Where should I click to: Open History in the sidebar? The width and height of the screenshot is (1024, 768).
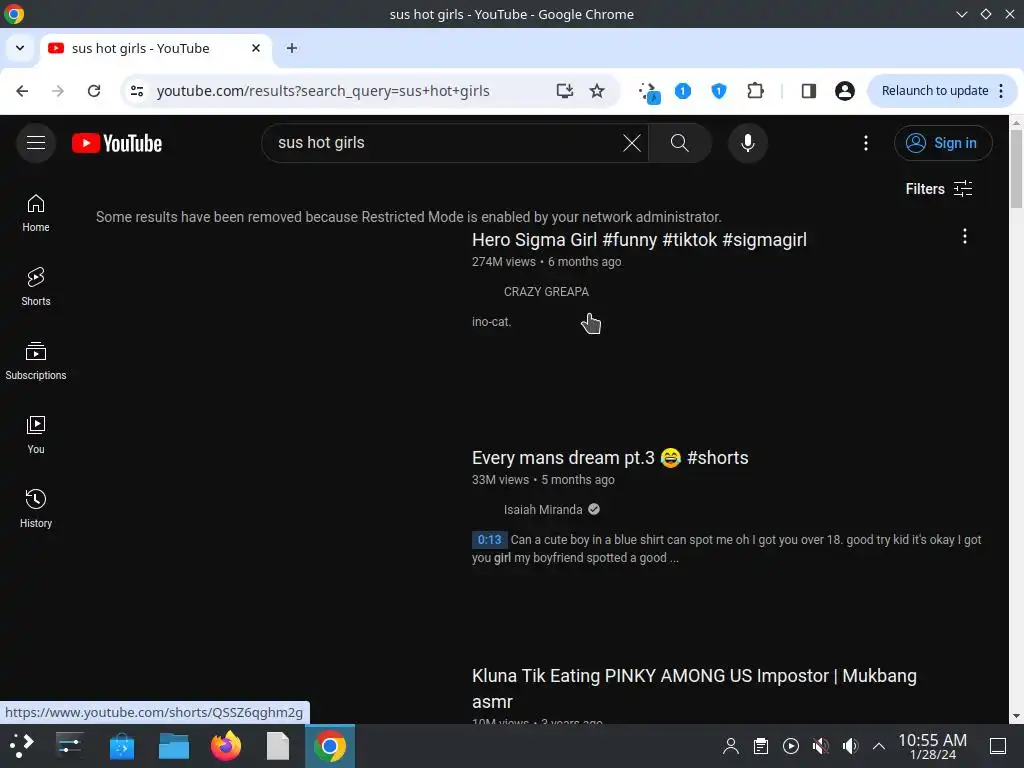point(36,509)
